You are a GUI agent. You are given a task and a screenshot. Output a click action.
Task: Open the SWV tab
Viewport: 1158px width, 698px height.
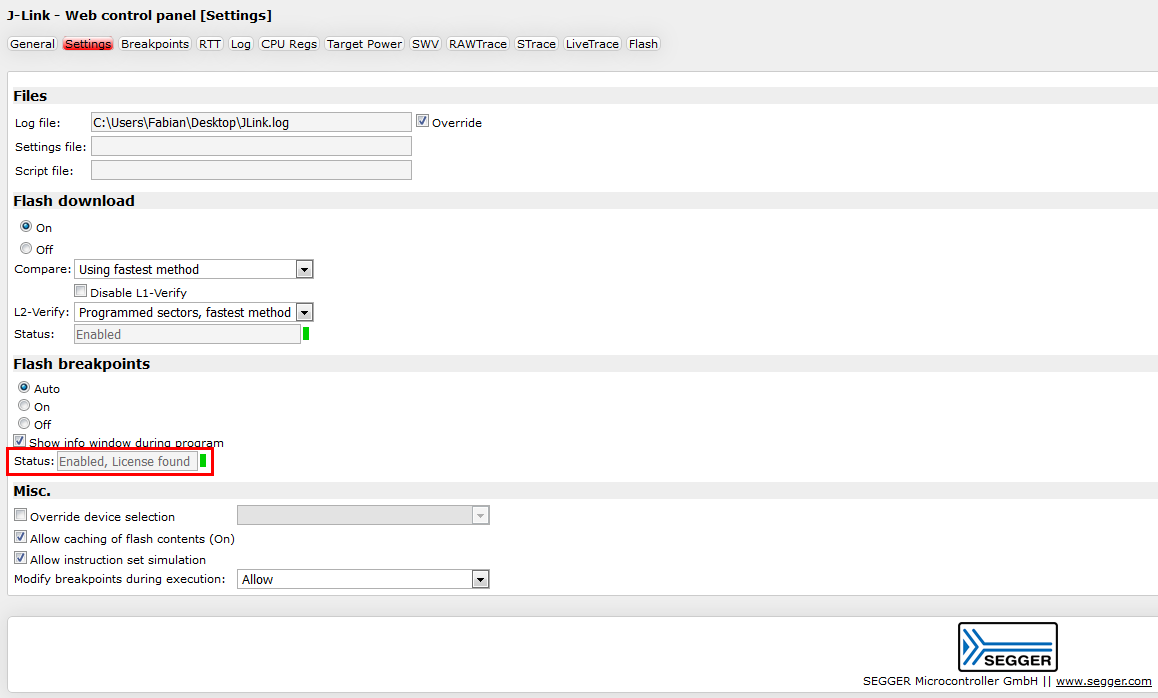[x=425, y=44]
